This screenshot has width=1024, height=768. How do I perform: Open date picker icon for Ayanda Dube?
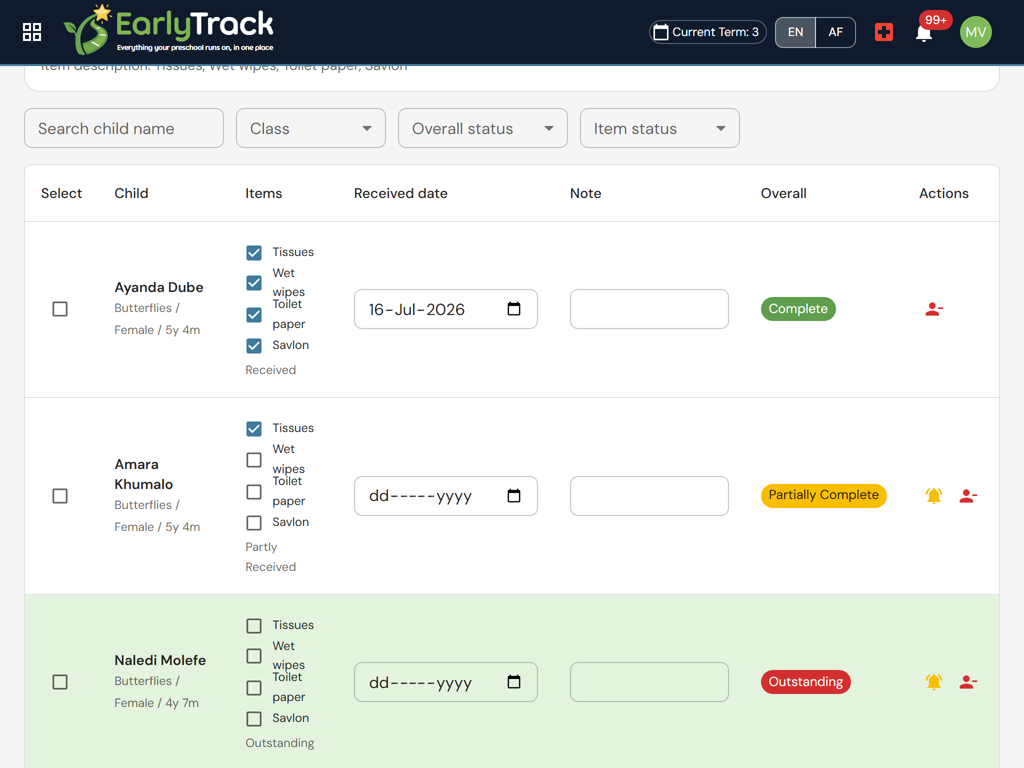(514, 309)
